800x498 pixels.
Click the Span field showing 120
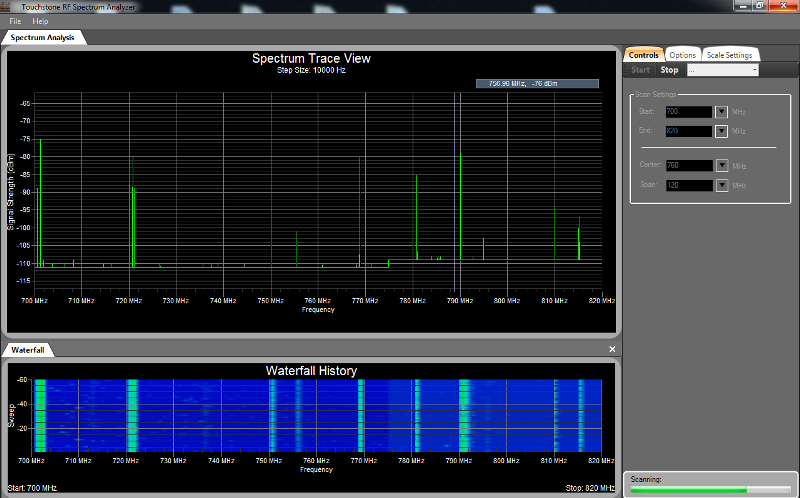pos(689,185)
